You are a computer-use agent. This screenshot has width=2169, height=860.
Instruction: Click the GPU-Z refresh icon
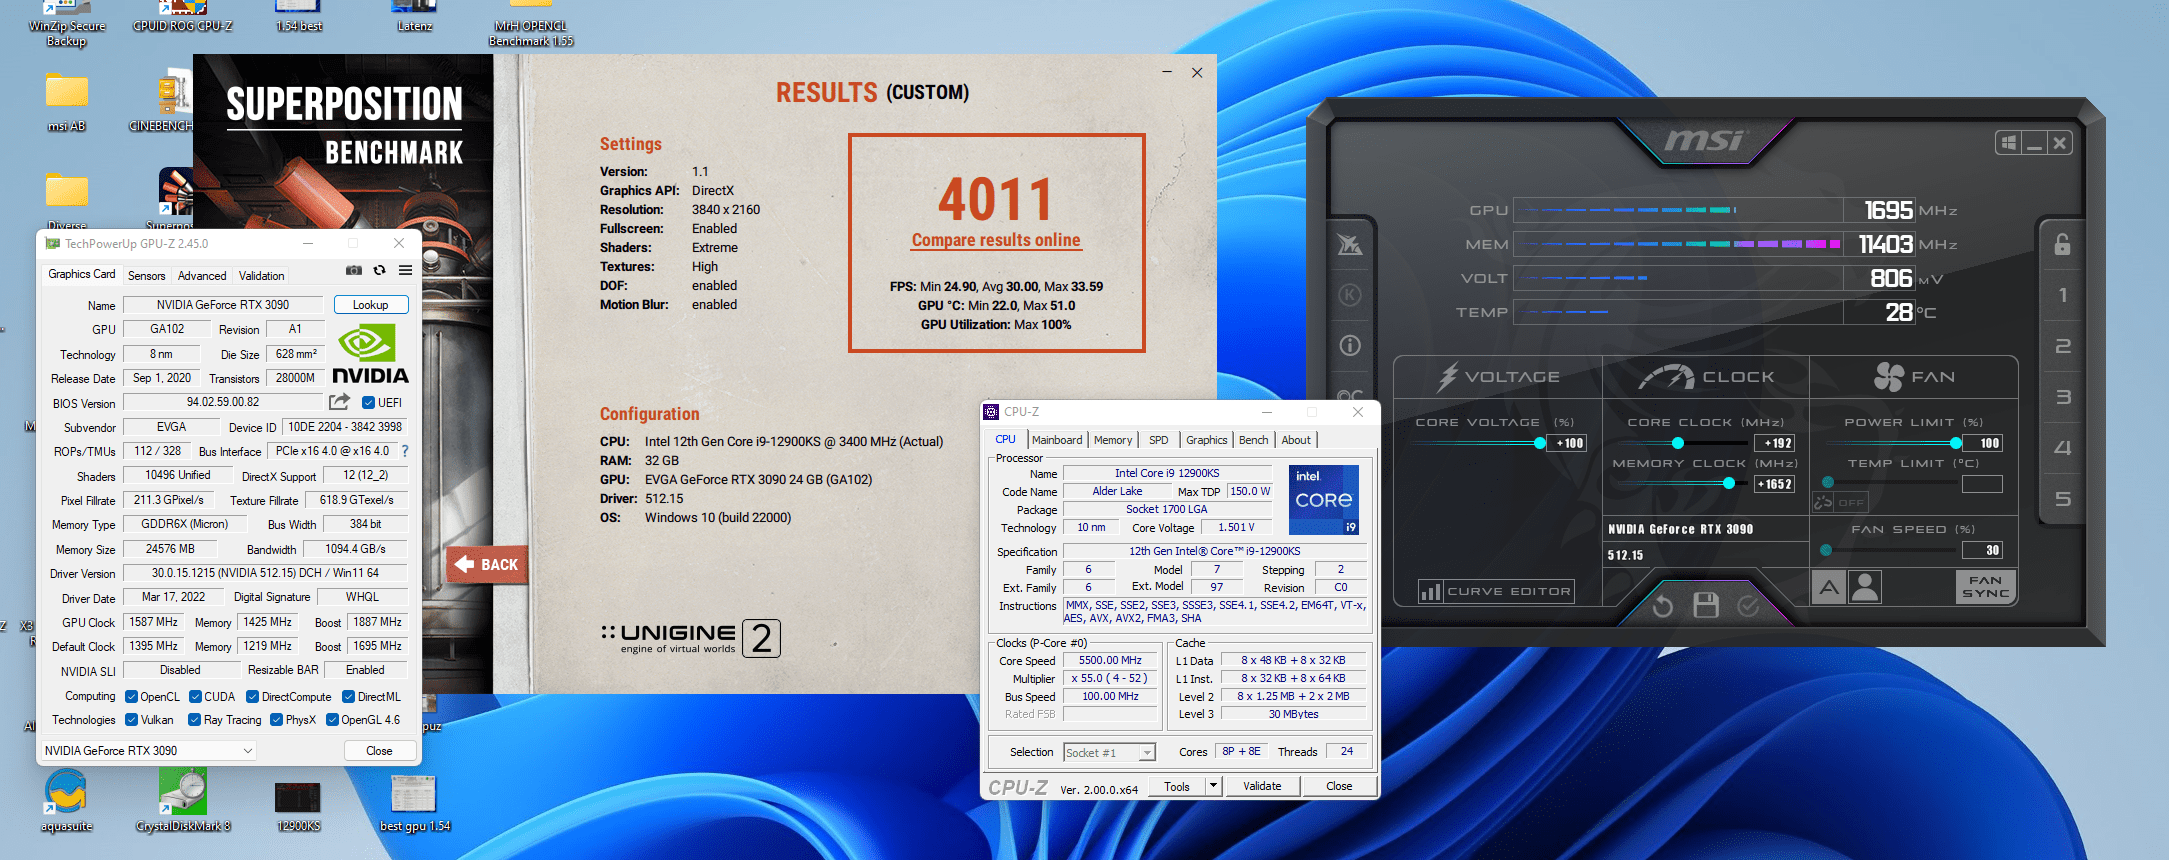(379, 270)
